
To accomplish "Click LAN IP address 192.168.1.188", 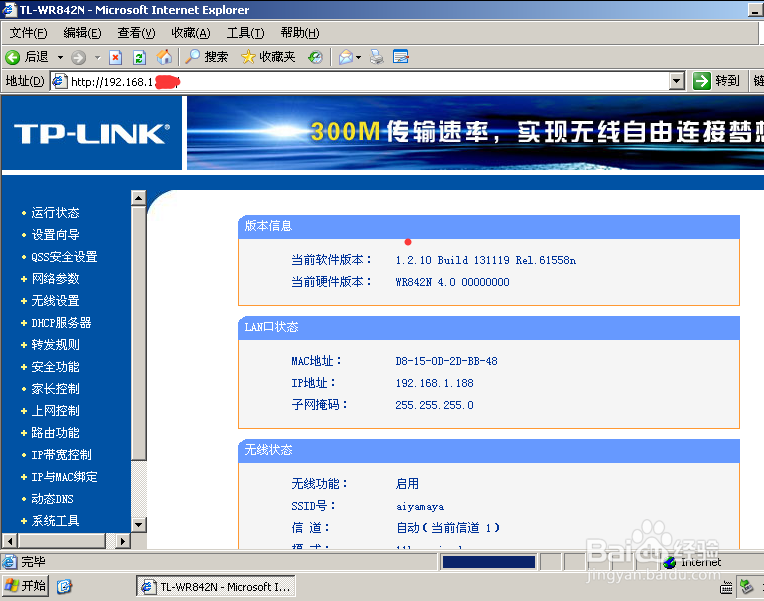I will click(x=434, y=383).
